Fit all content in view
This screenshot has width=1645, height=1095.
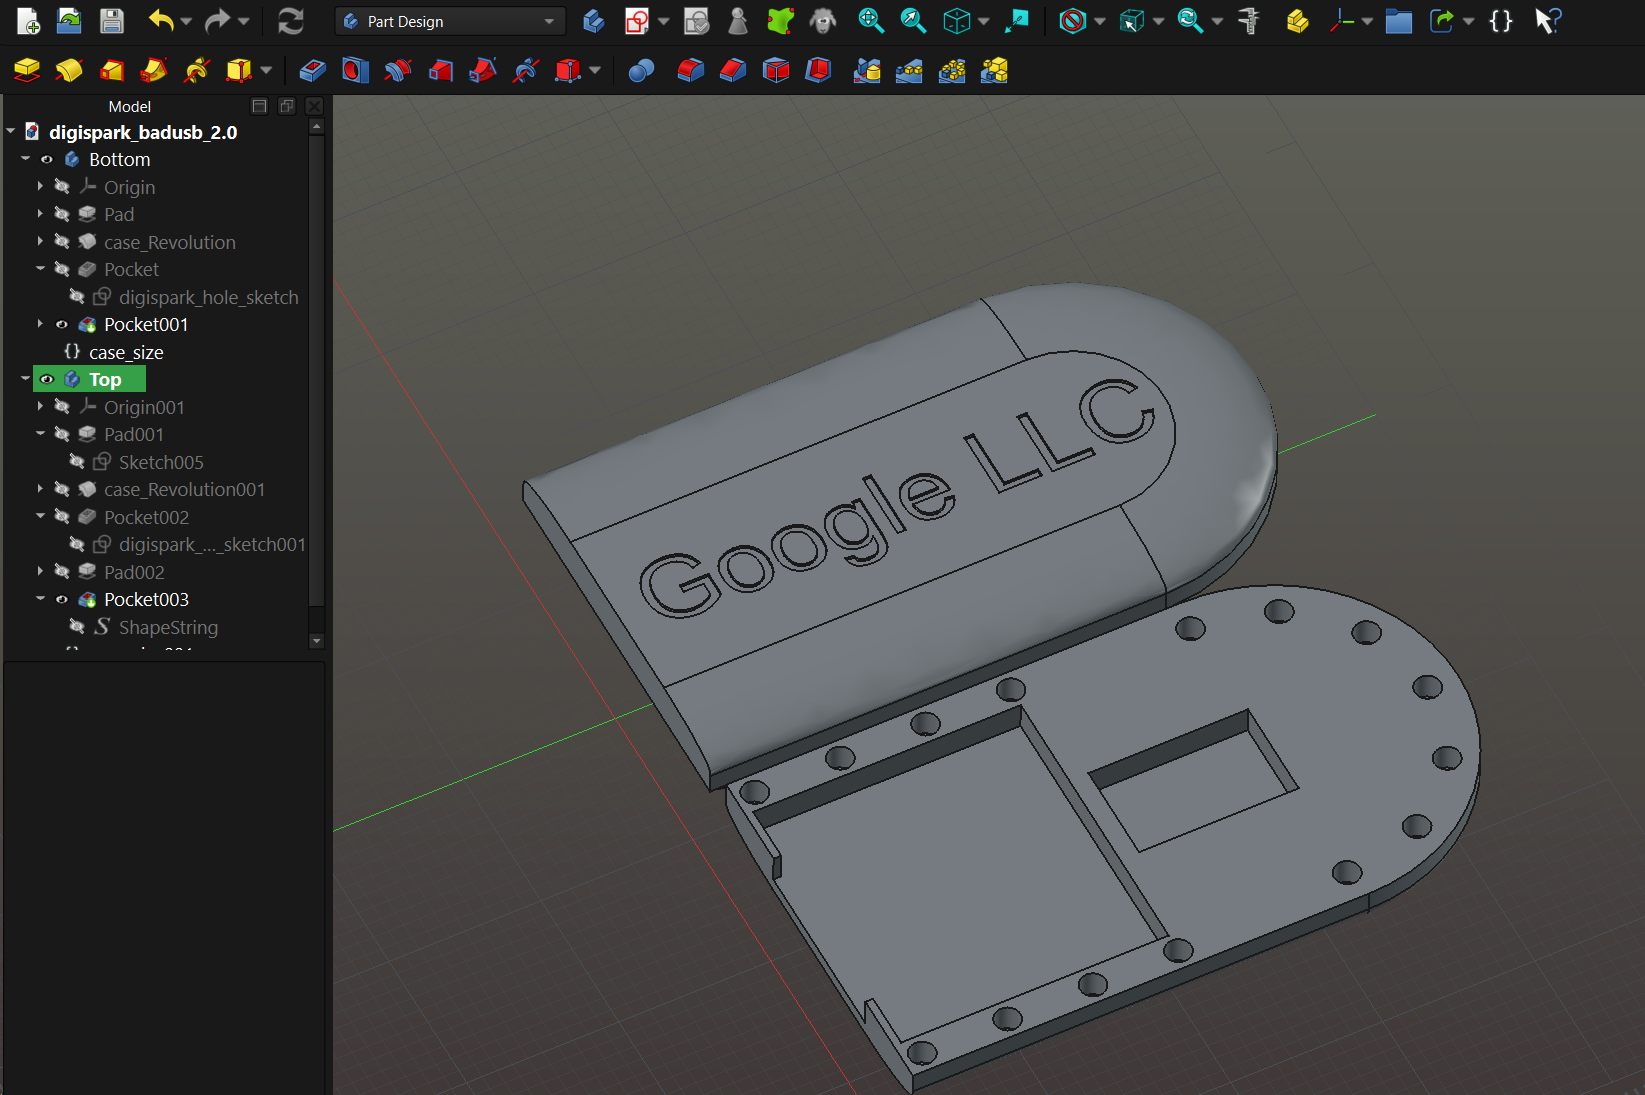[x=871, y=21]
